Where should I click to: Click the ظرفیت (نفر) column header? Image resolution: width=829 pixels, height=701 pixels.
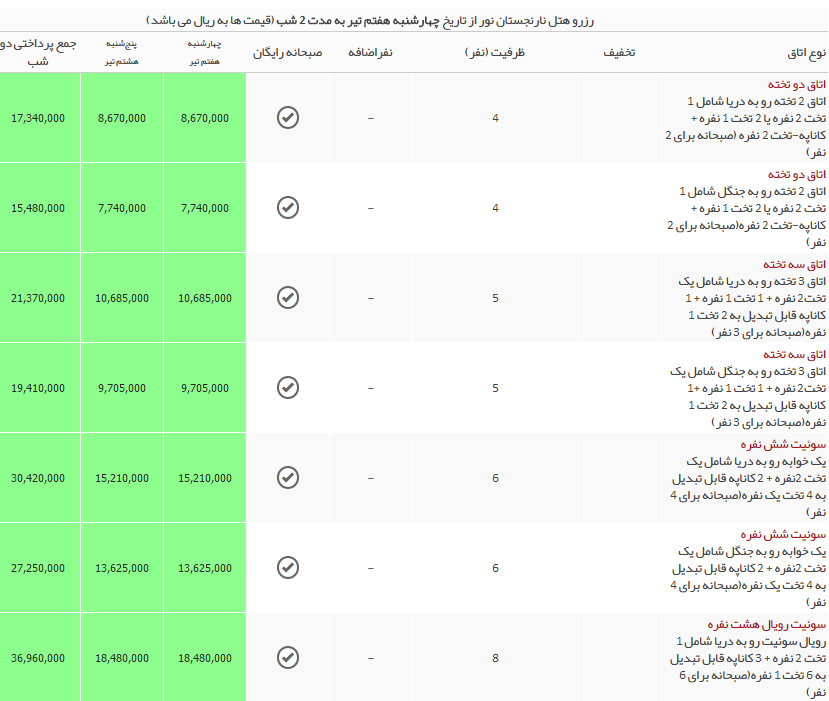tap(495, 52)
